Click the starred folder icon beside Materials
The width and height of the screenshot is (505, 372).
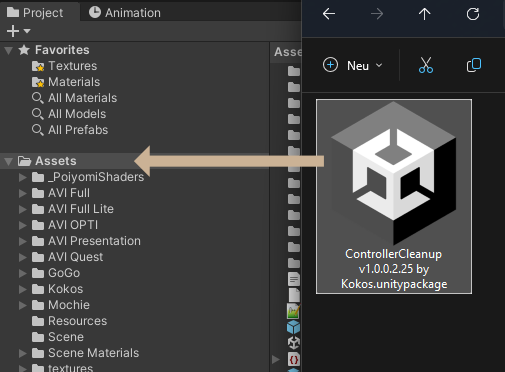pyautogui.click(x=38, y=82)
